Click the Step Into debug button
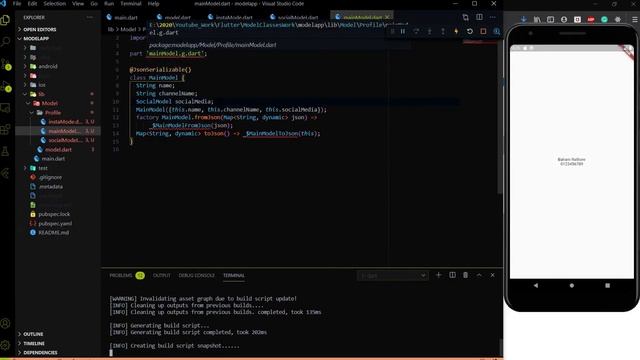 429,31
